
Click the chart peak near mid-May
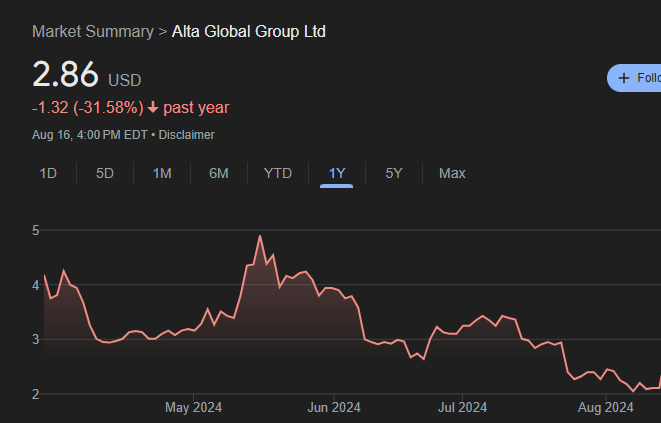coord(260,236)
